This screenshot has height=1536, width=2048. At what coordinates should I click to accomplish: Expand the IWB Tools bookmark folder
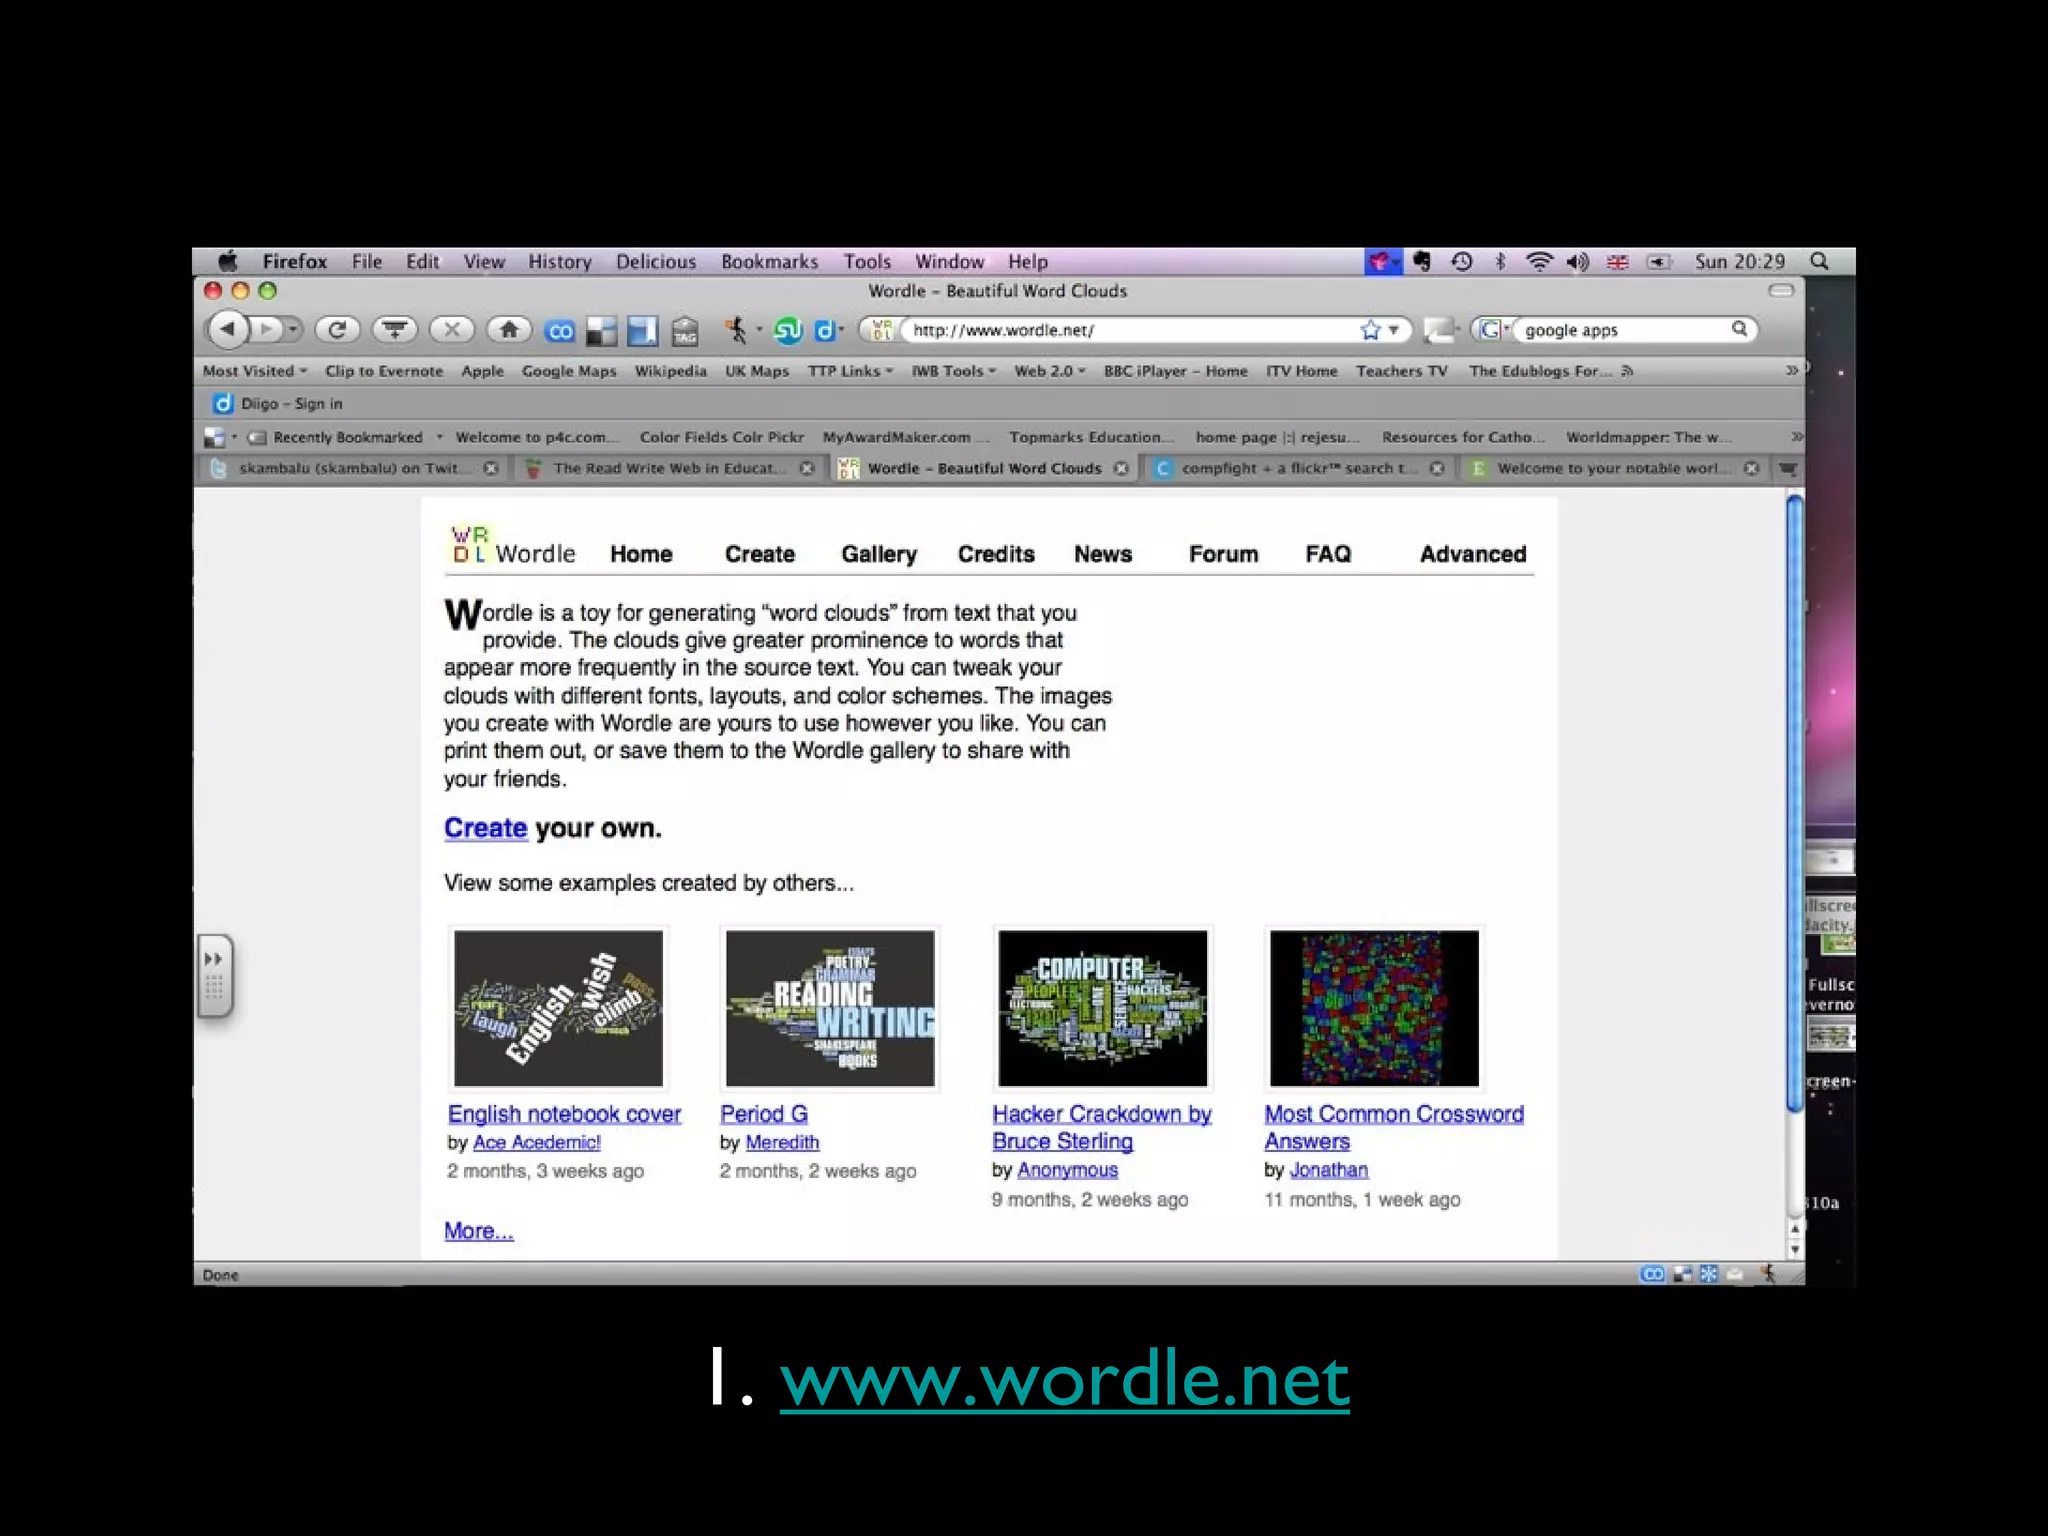pos(953,371)
